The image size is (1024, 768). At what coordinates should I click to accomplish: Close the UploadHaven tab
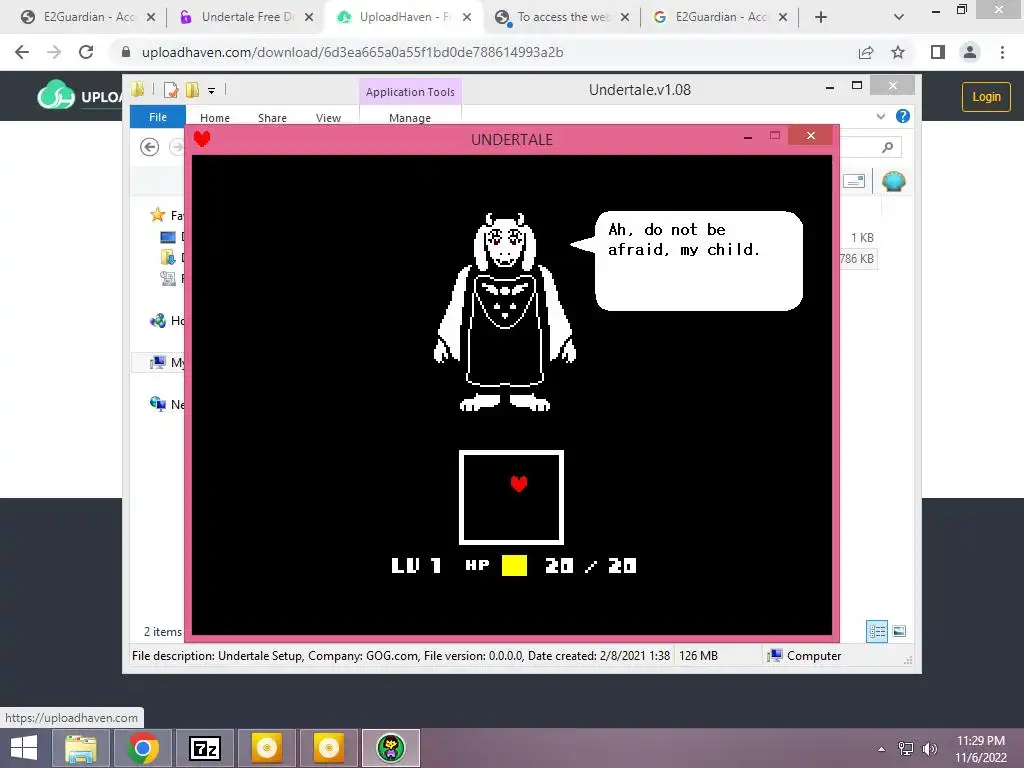[467, 18]
